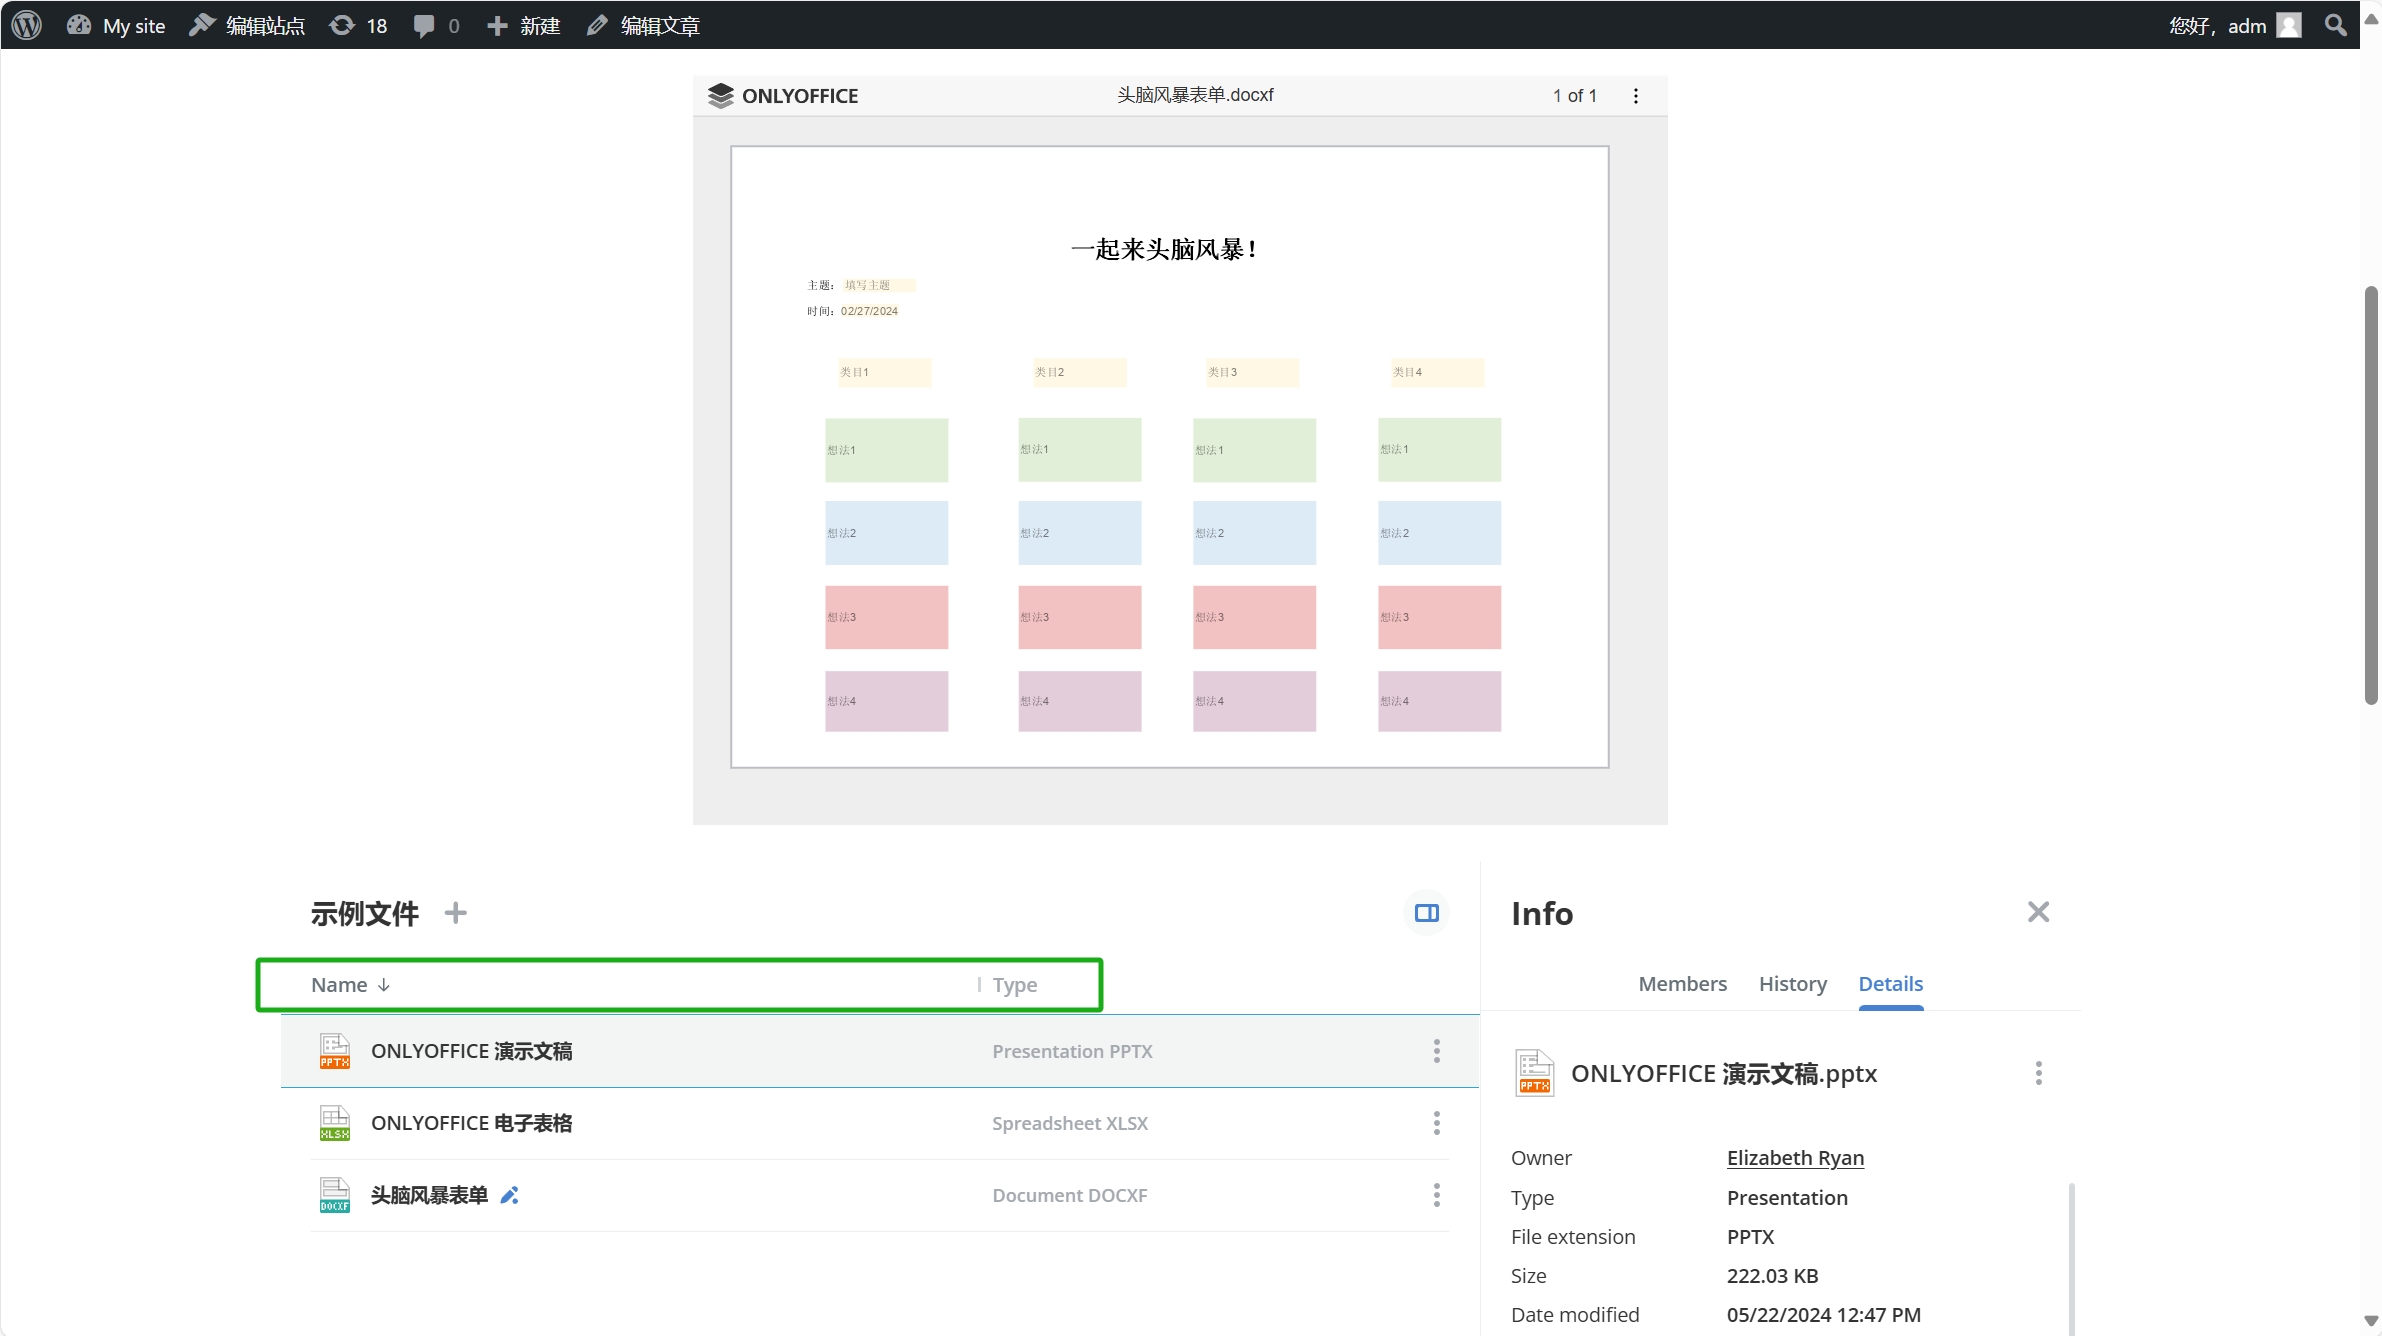Click the ONLYOFFICE logo in viewer header

[783, 96]
